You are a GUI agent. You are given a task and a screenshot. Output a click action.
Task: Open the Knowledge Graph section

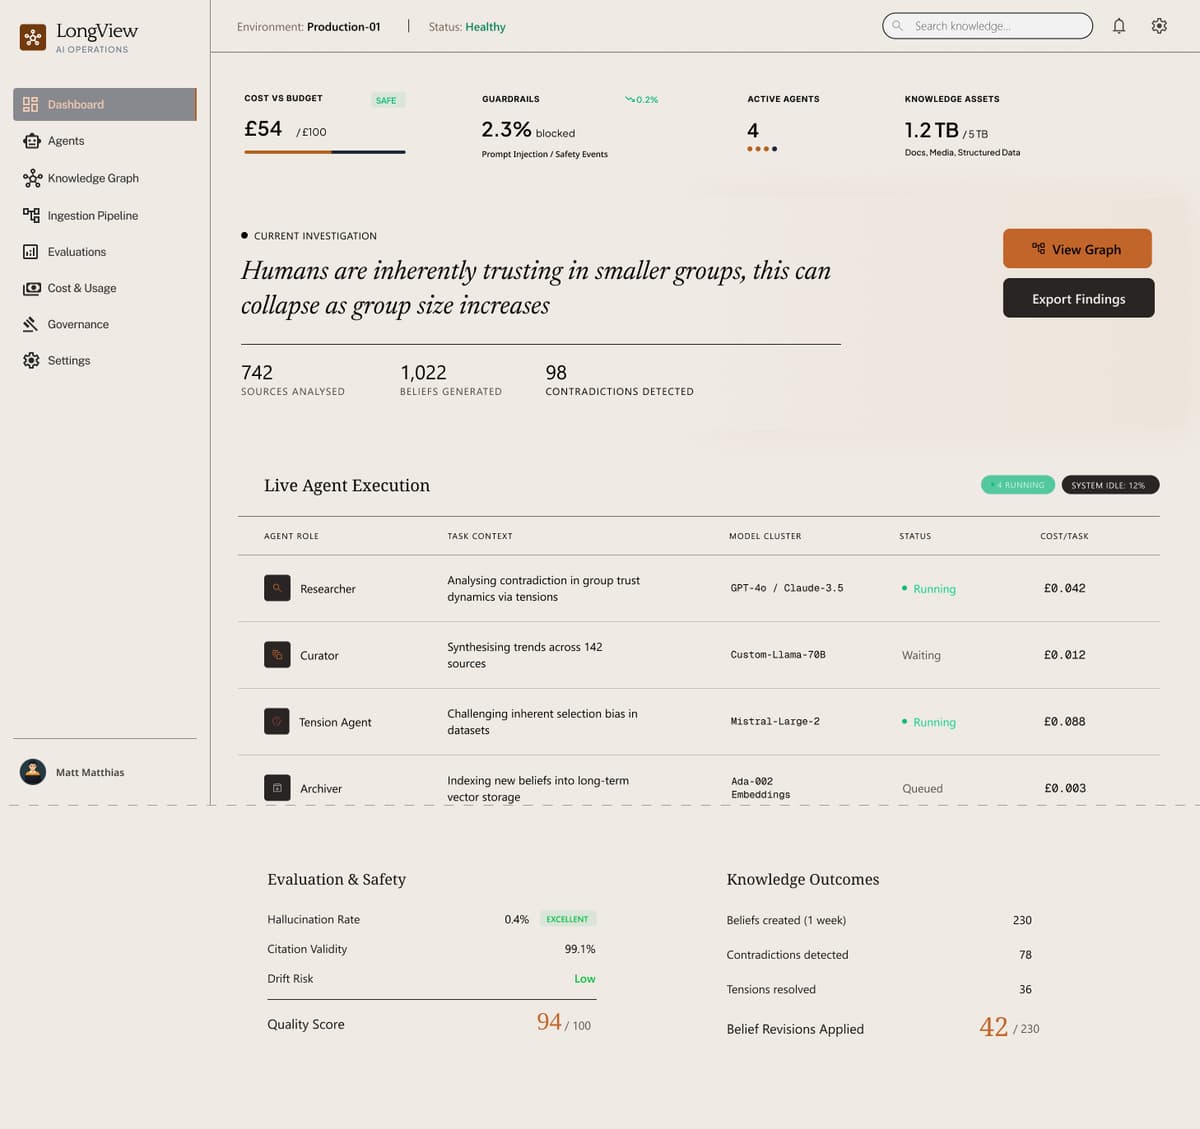[92, 178]
